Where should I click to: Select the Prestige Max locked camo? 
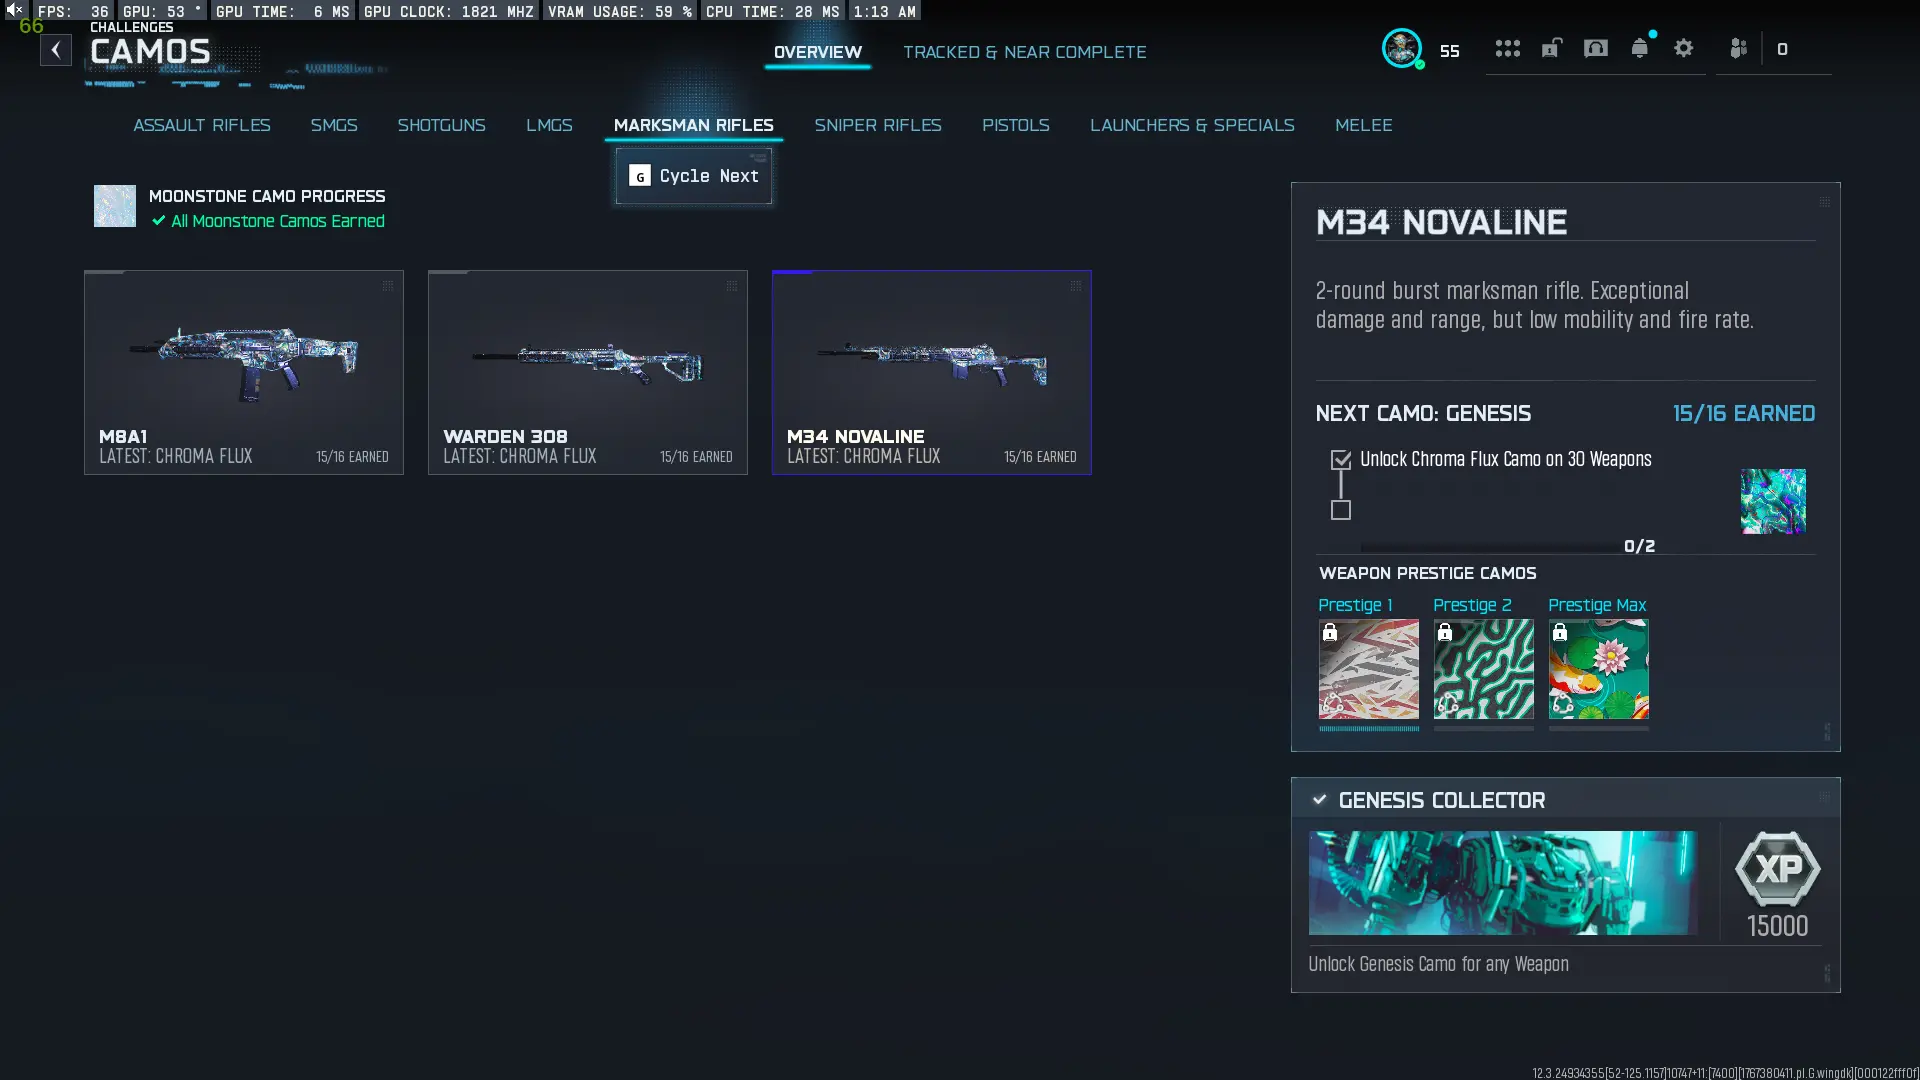[x=1598, y=668]
